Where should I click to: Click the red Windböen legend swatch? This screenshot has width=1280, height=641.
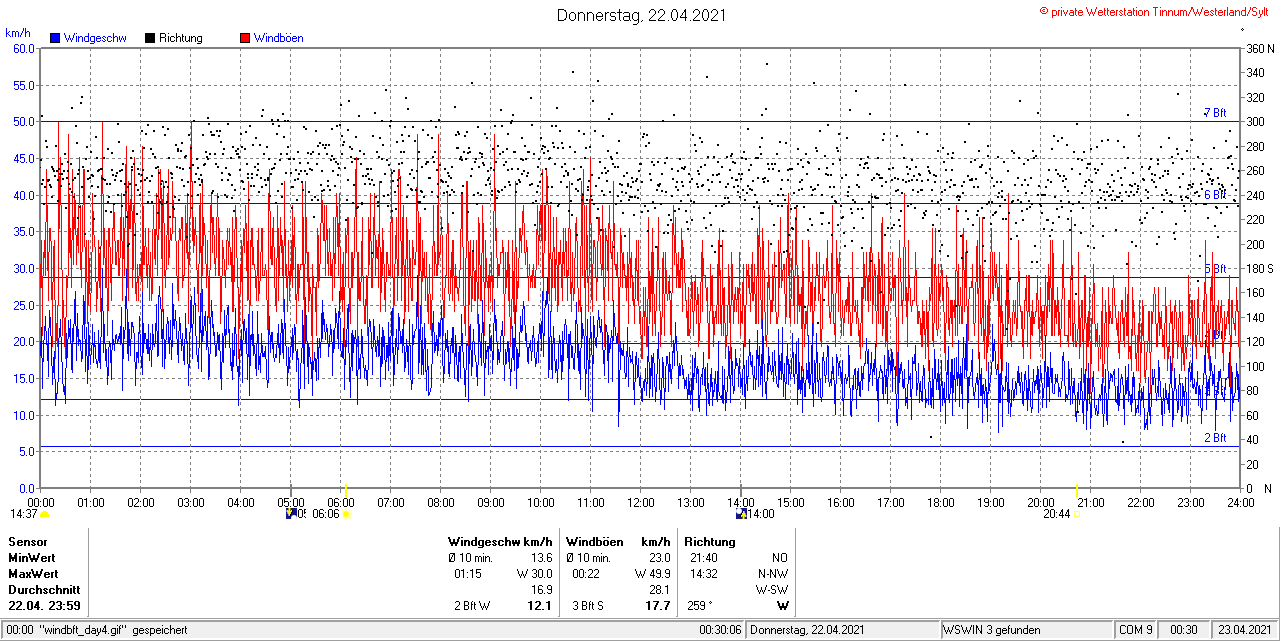(245, 38)
